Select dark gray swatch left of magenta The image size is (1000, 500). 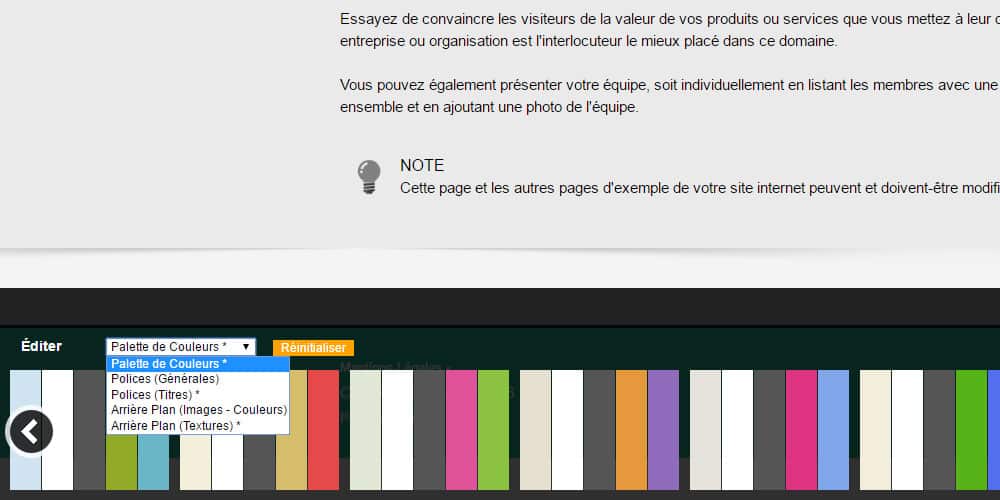pyautogui.click(x=769, y=430)
